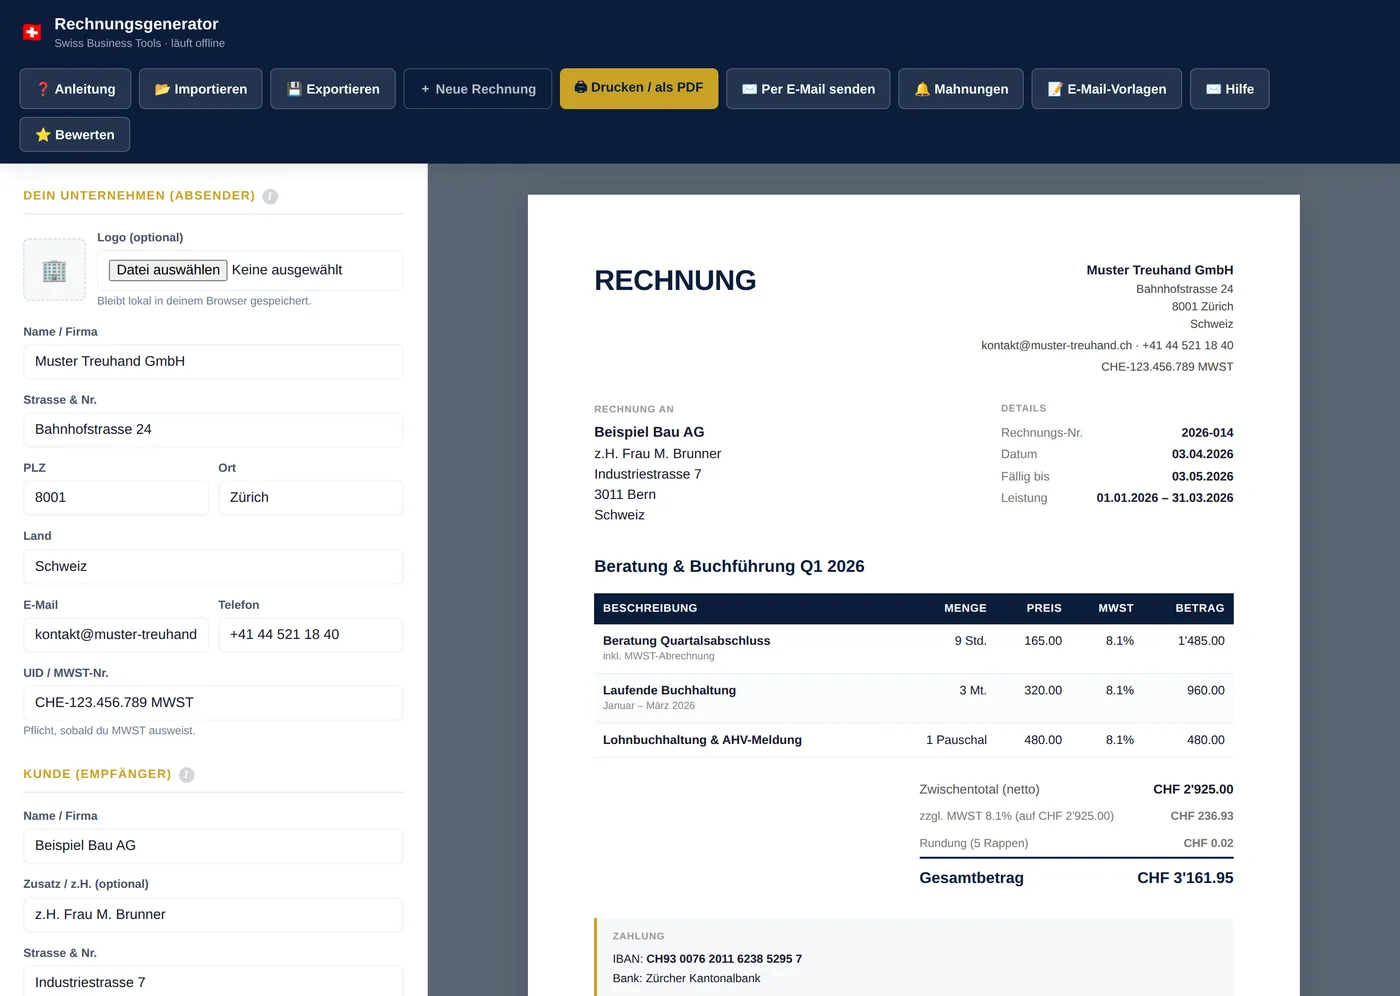Image resolution: width=1400 pixels, height=996 pixels.
Task: Click Gesamtbetrag amount CHF 3'161.95
Action: point(1185,878)
